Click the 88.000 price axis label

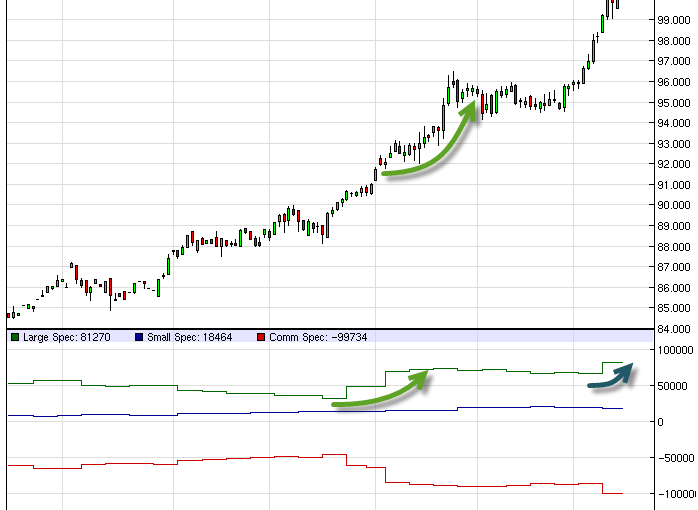pyautogui.click(x=674, y=247)
